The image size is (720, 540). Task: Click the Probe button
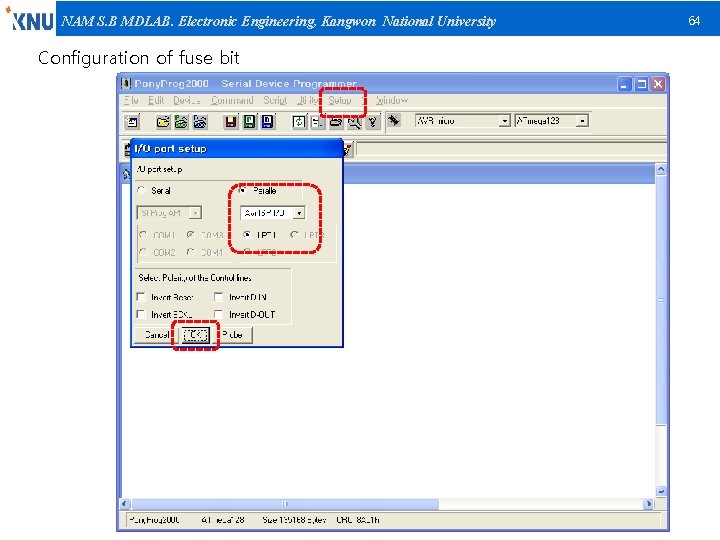pyautogui.click(x=233, y=334)
